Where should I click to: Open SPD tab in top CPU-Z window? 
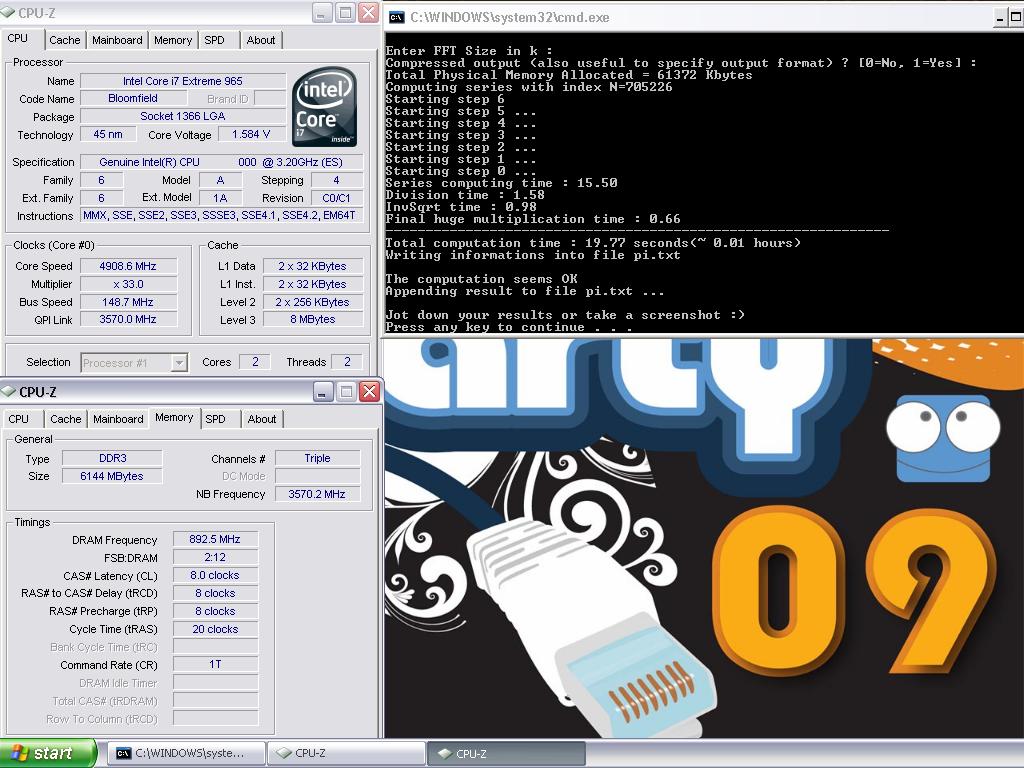tap(214, 40)
